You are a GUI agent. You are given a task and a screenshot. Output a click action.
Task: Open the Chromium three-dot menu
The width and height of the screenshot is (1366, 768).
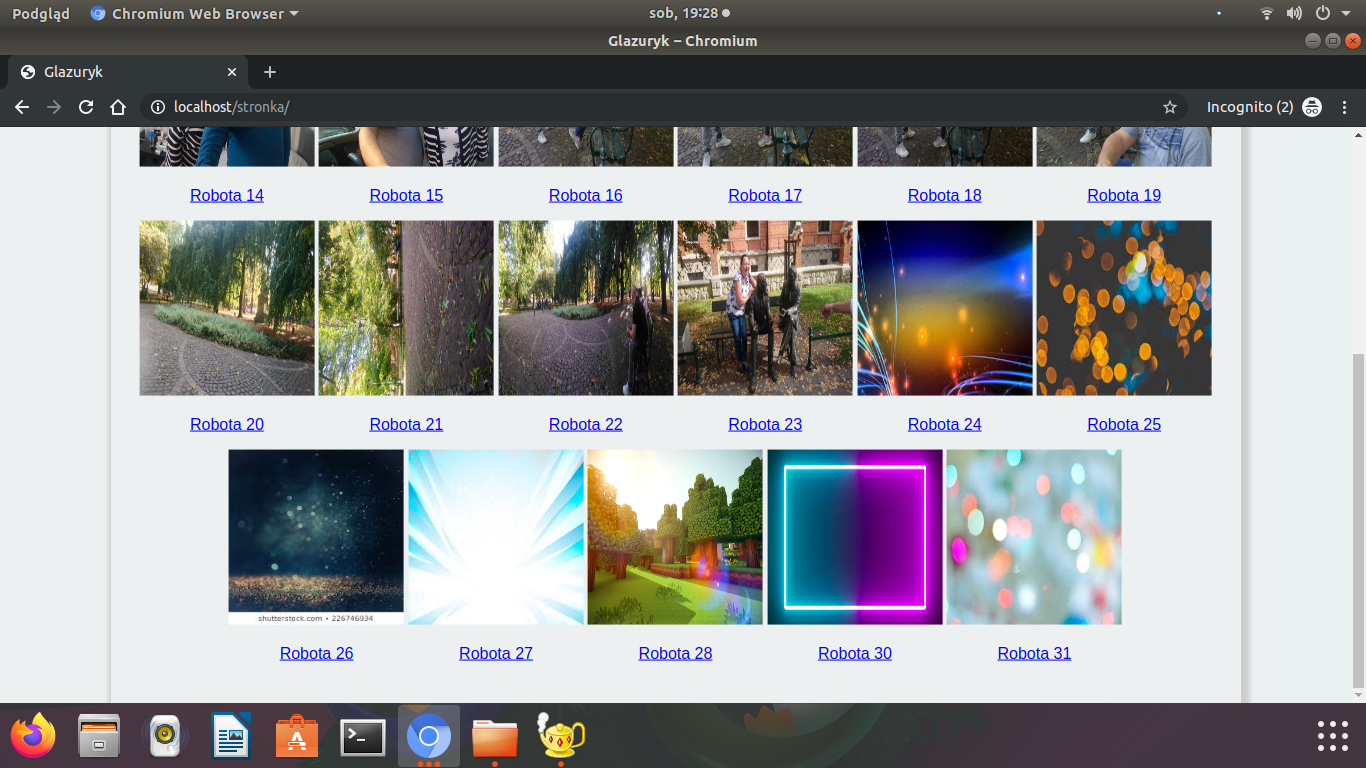coord(1345,107)
